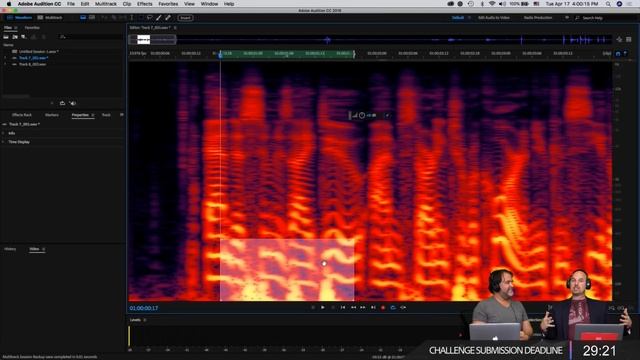Click the Invert button in toolbar

[x=185, y=18]
